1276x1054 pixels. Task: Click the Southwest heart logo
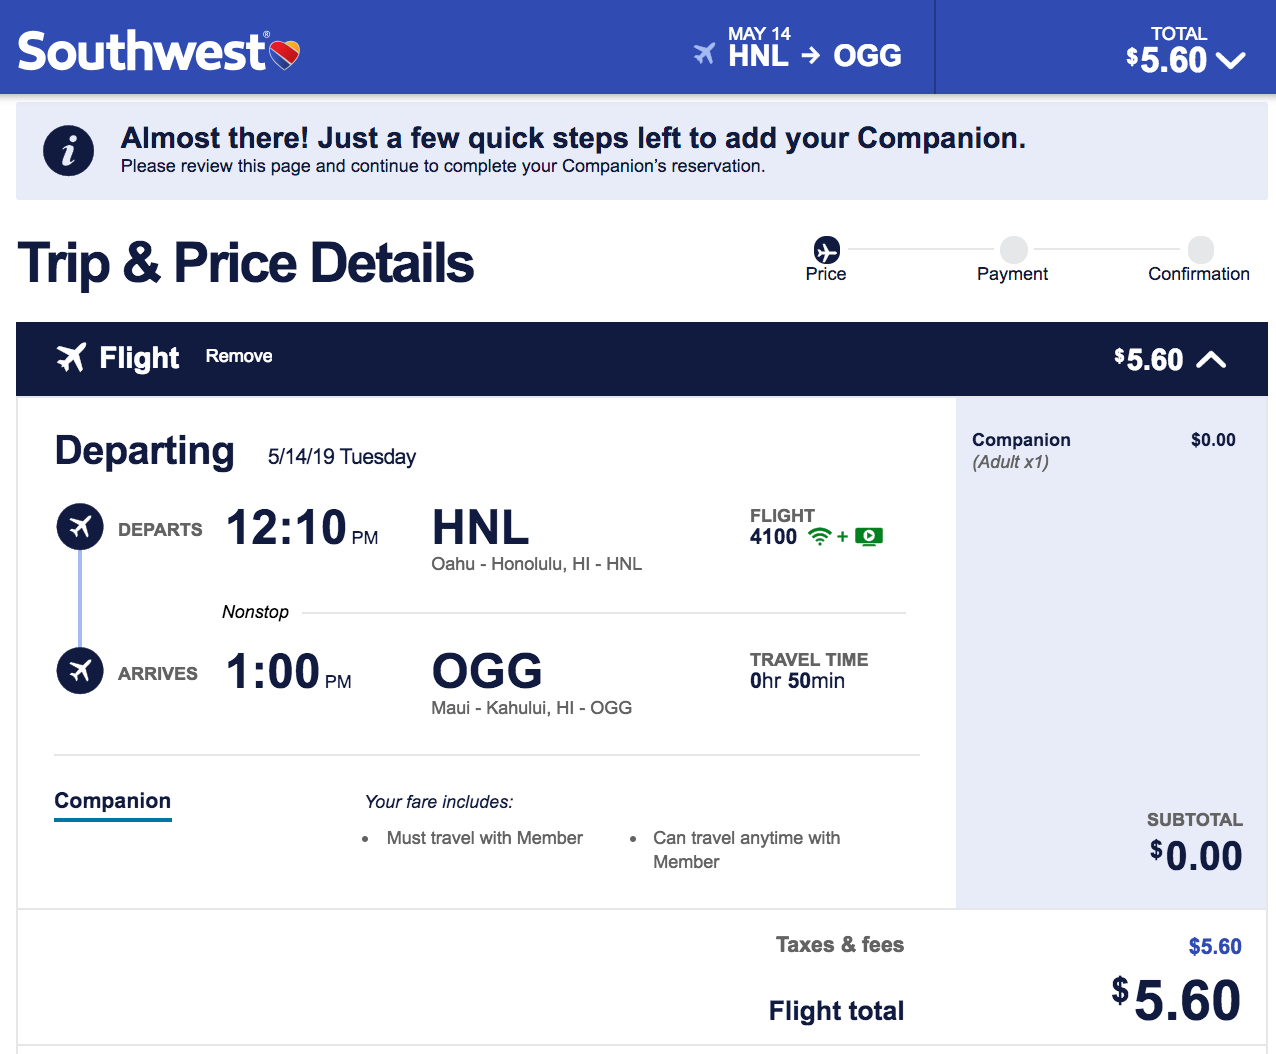click(x=285, y=55)
